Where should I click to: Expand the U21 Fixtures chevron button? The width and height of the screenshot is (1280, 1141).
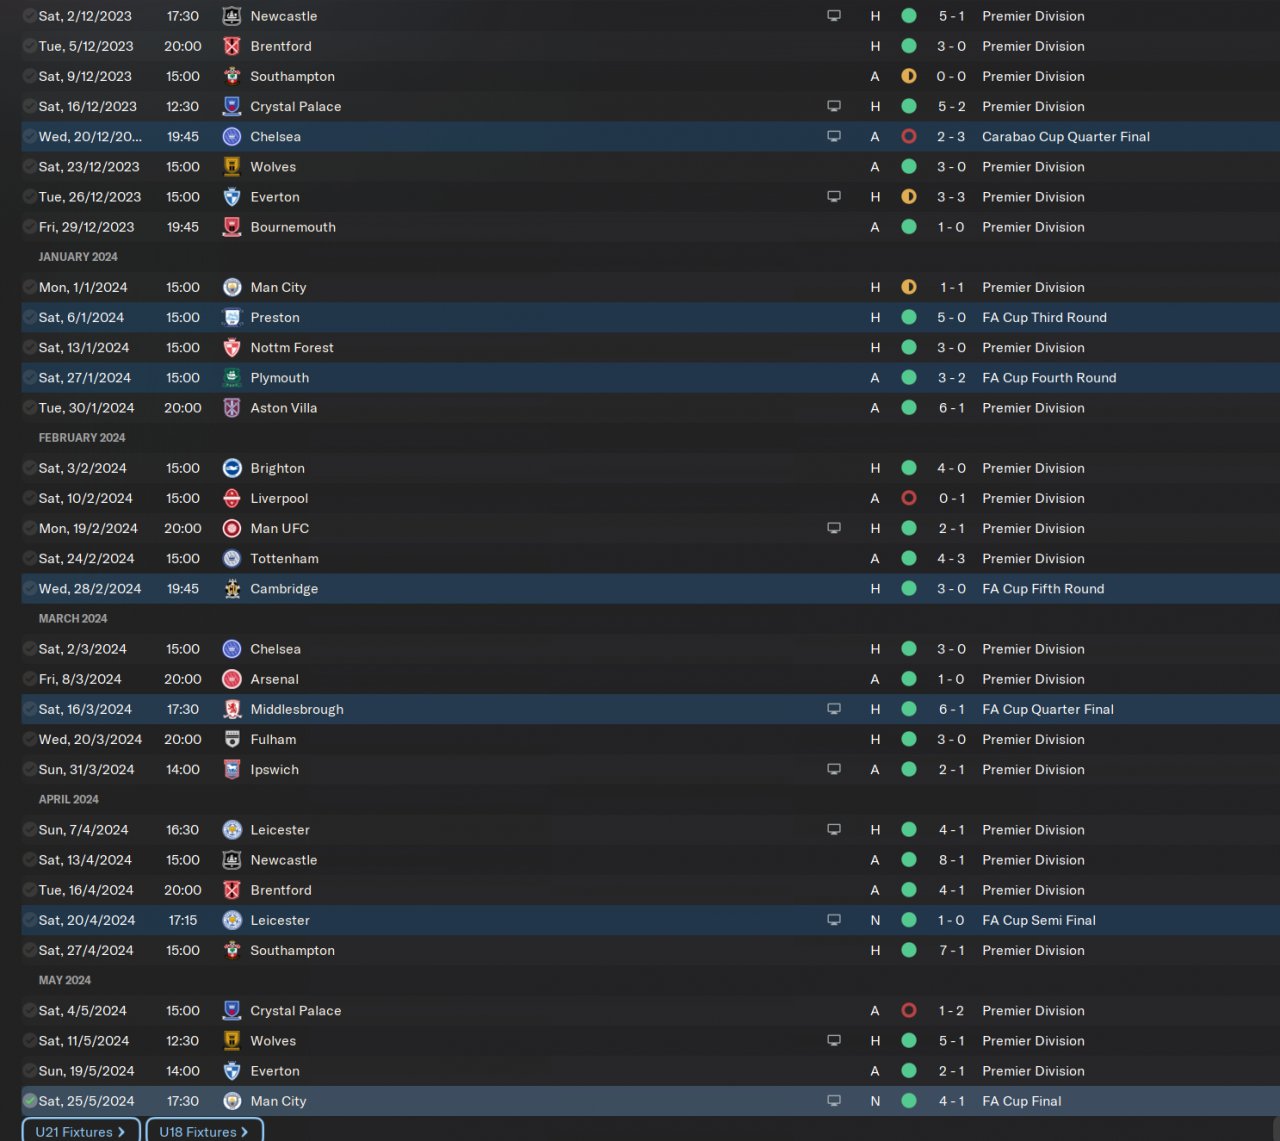pyautogui.click(x=80, y=1131)
